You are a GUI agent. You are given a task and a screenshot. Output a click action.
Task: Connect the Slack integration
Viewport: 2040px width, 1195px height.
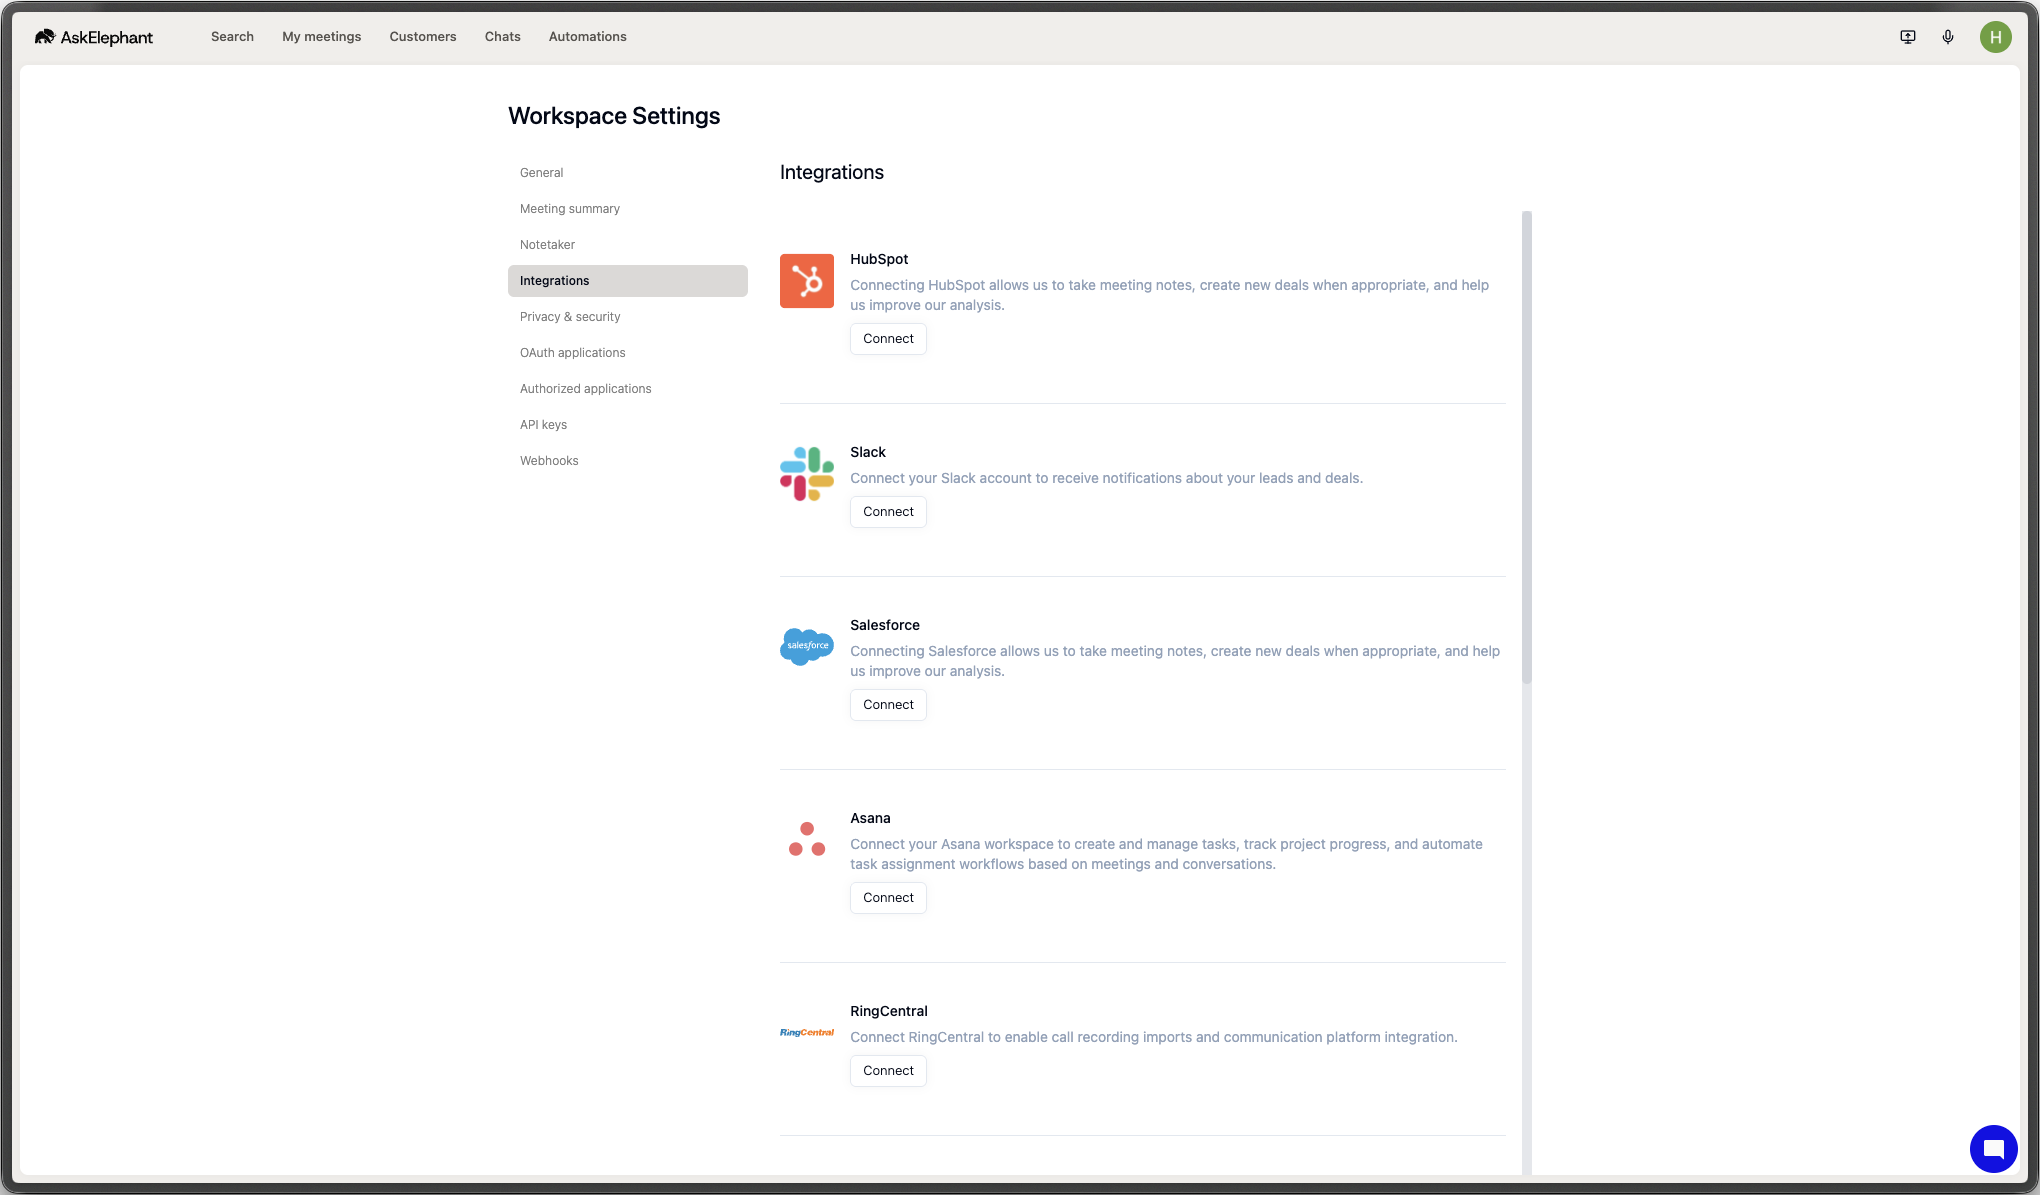pos(888,512)
